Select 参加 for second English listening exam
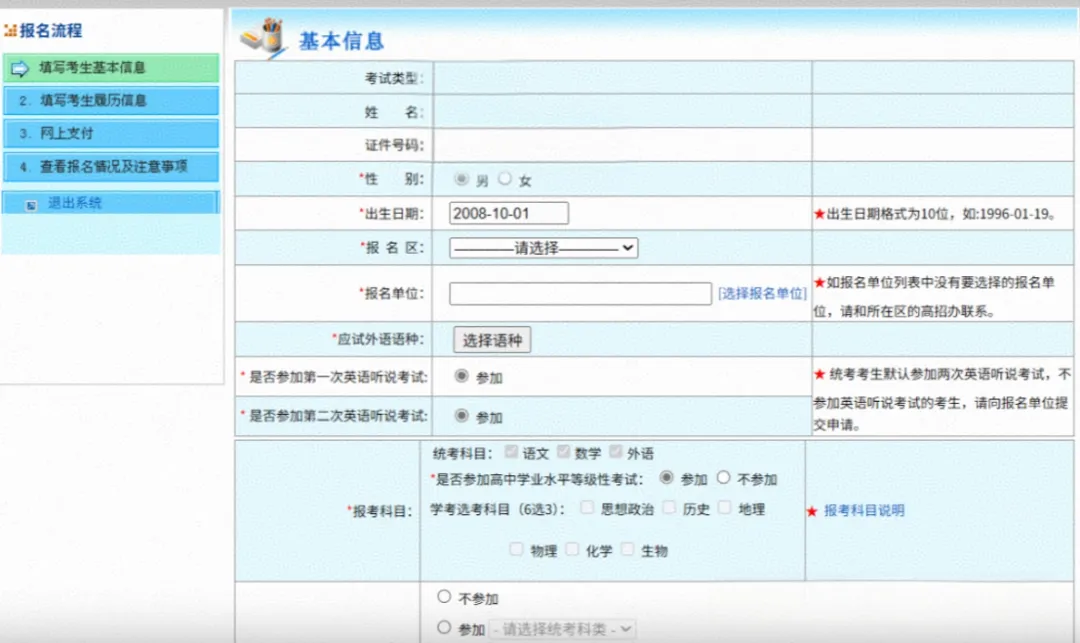The image size is (1080, 643). click(x=461, y=416)
